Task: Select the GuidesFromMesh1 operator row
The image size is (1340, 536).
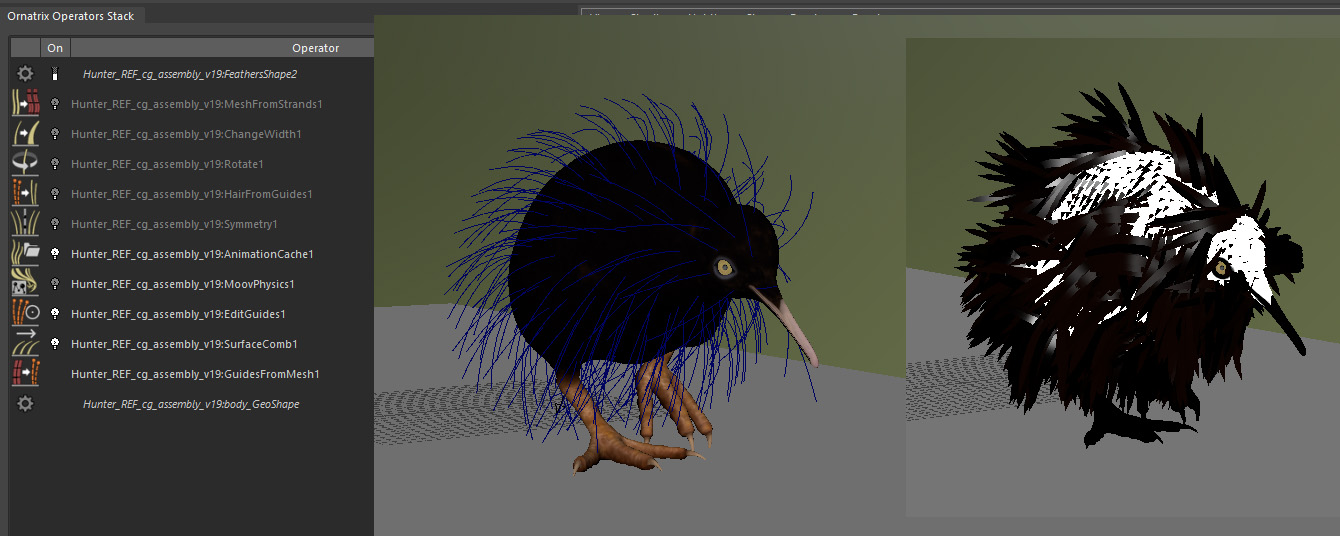Action: coord(195,374)
